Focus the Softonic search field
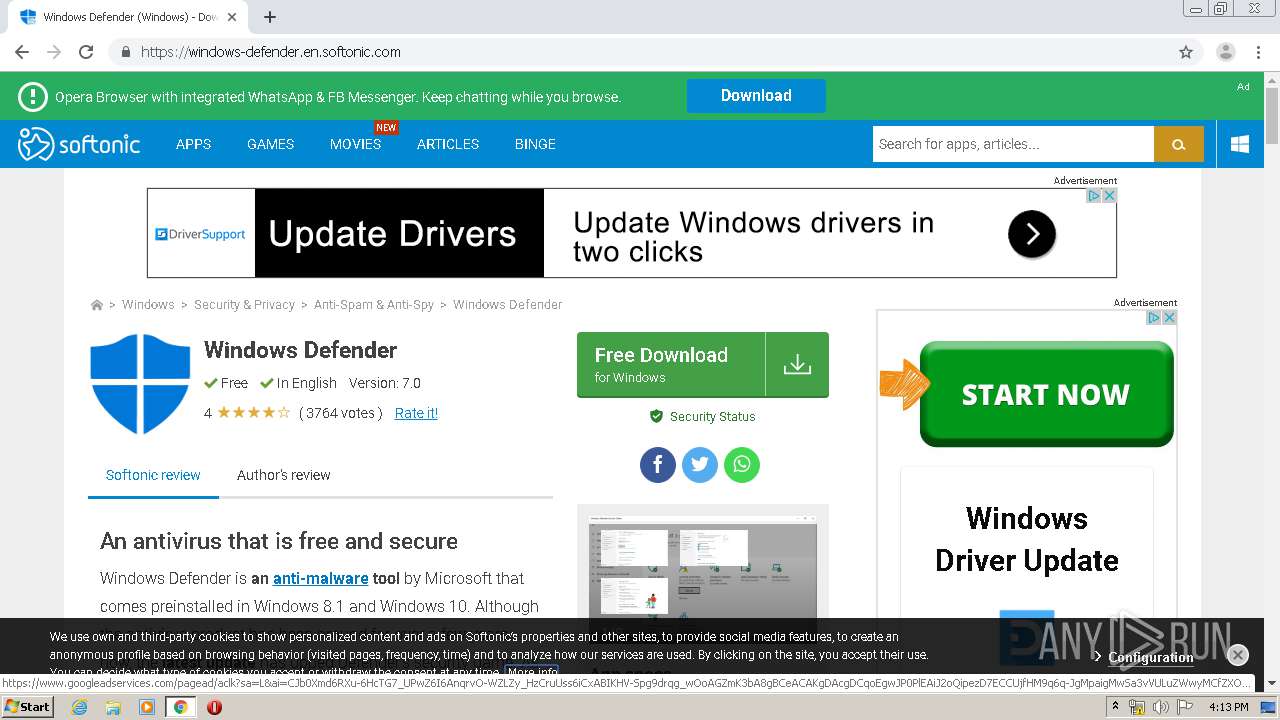Image resolution: width=1280 pixels, height=720 pixels. coord(1013,144)
